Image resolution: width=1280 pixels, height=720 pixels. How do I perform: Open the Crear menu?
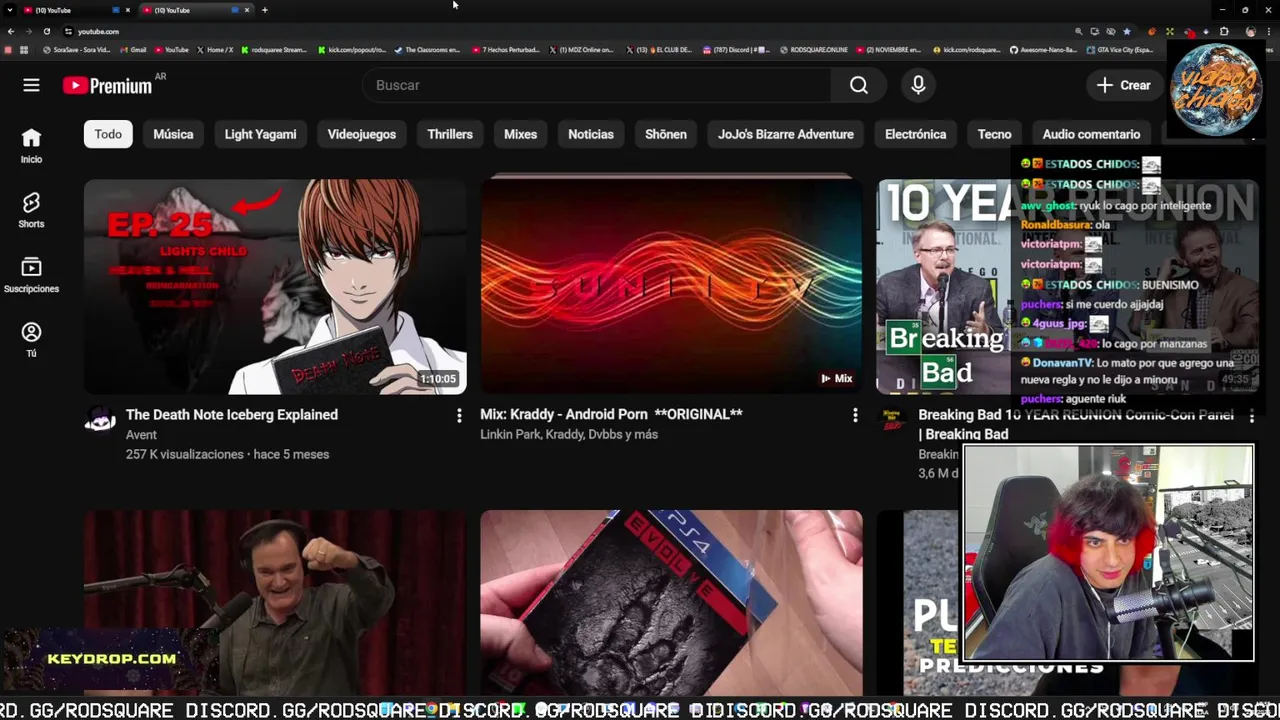(1124, 85)
